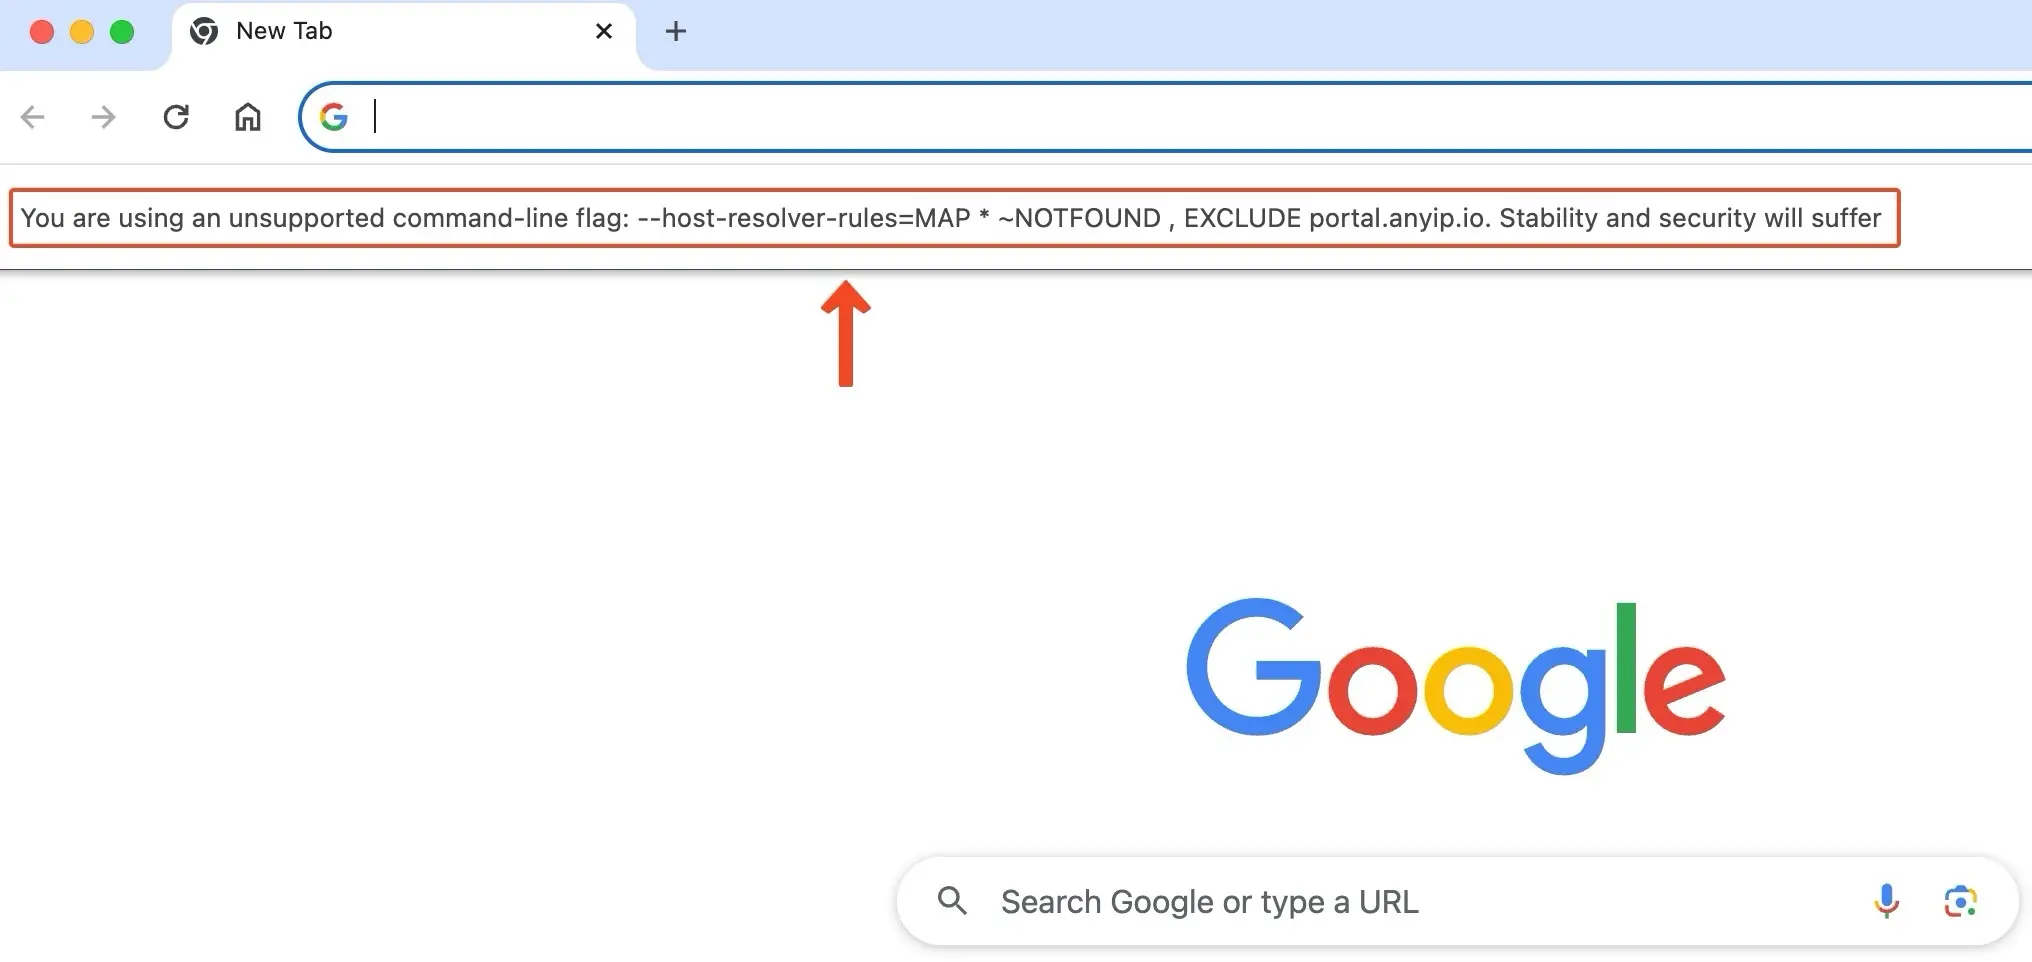2032x962 pixels.
Task: Click the red close window button
Action: coord(41,31)
